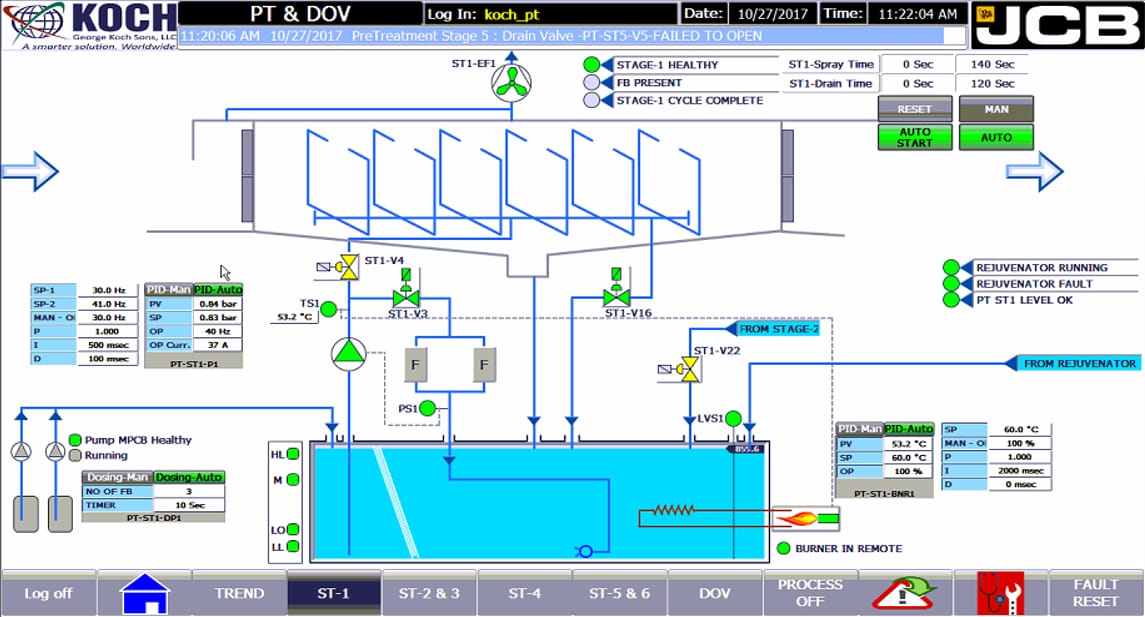
Task: Click the AUTO START button
Action: (915, 137)
